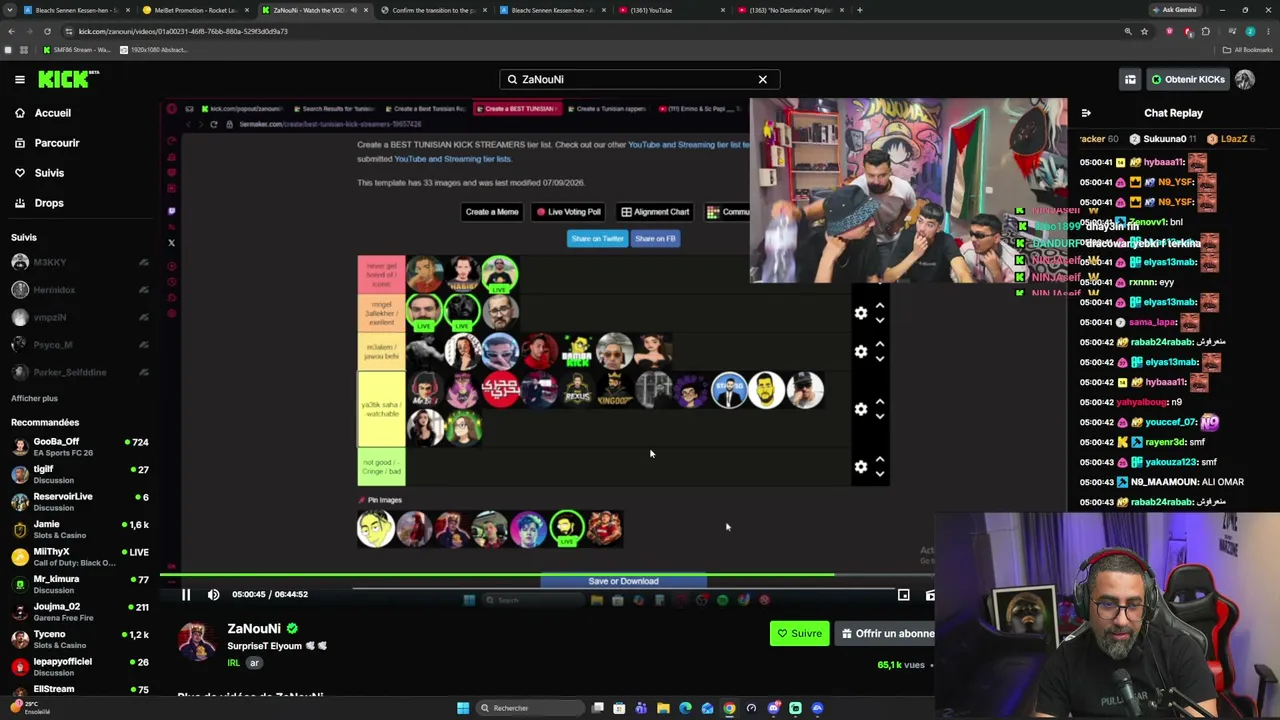Screen dimensions: 1280x720
Task: Open GooBa_Off recommended channel
Action: point(80,447)
